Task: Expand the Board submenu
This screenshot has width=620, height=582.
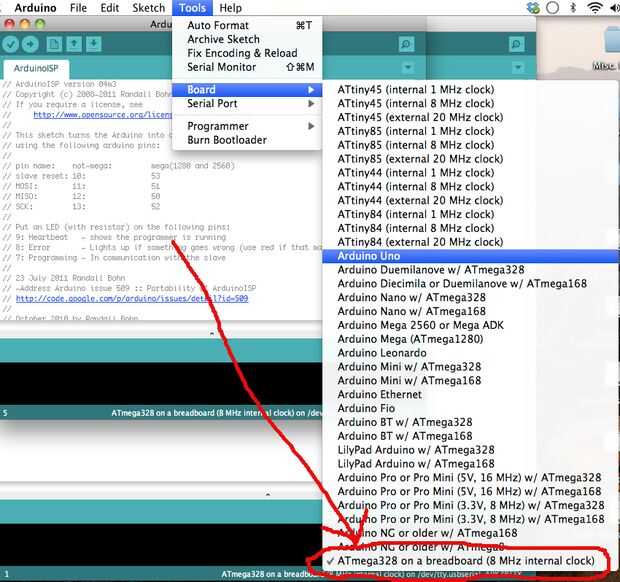Action: pos(247,90)
